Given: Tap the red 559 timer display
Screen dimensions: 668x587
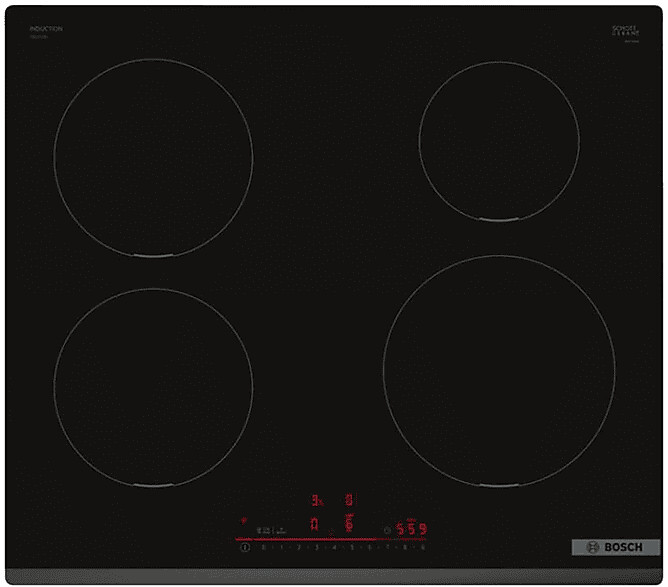Looking at the screenshot, I should coord(411,529).
